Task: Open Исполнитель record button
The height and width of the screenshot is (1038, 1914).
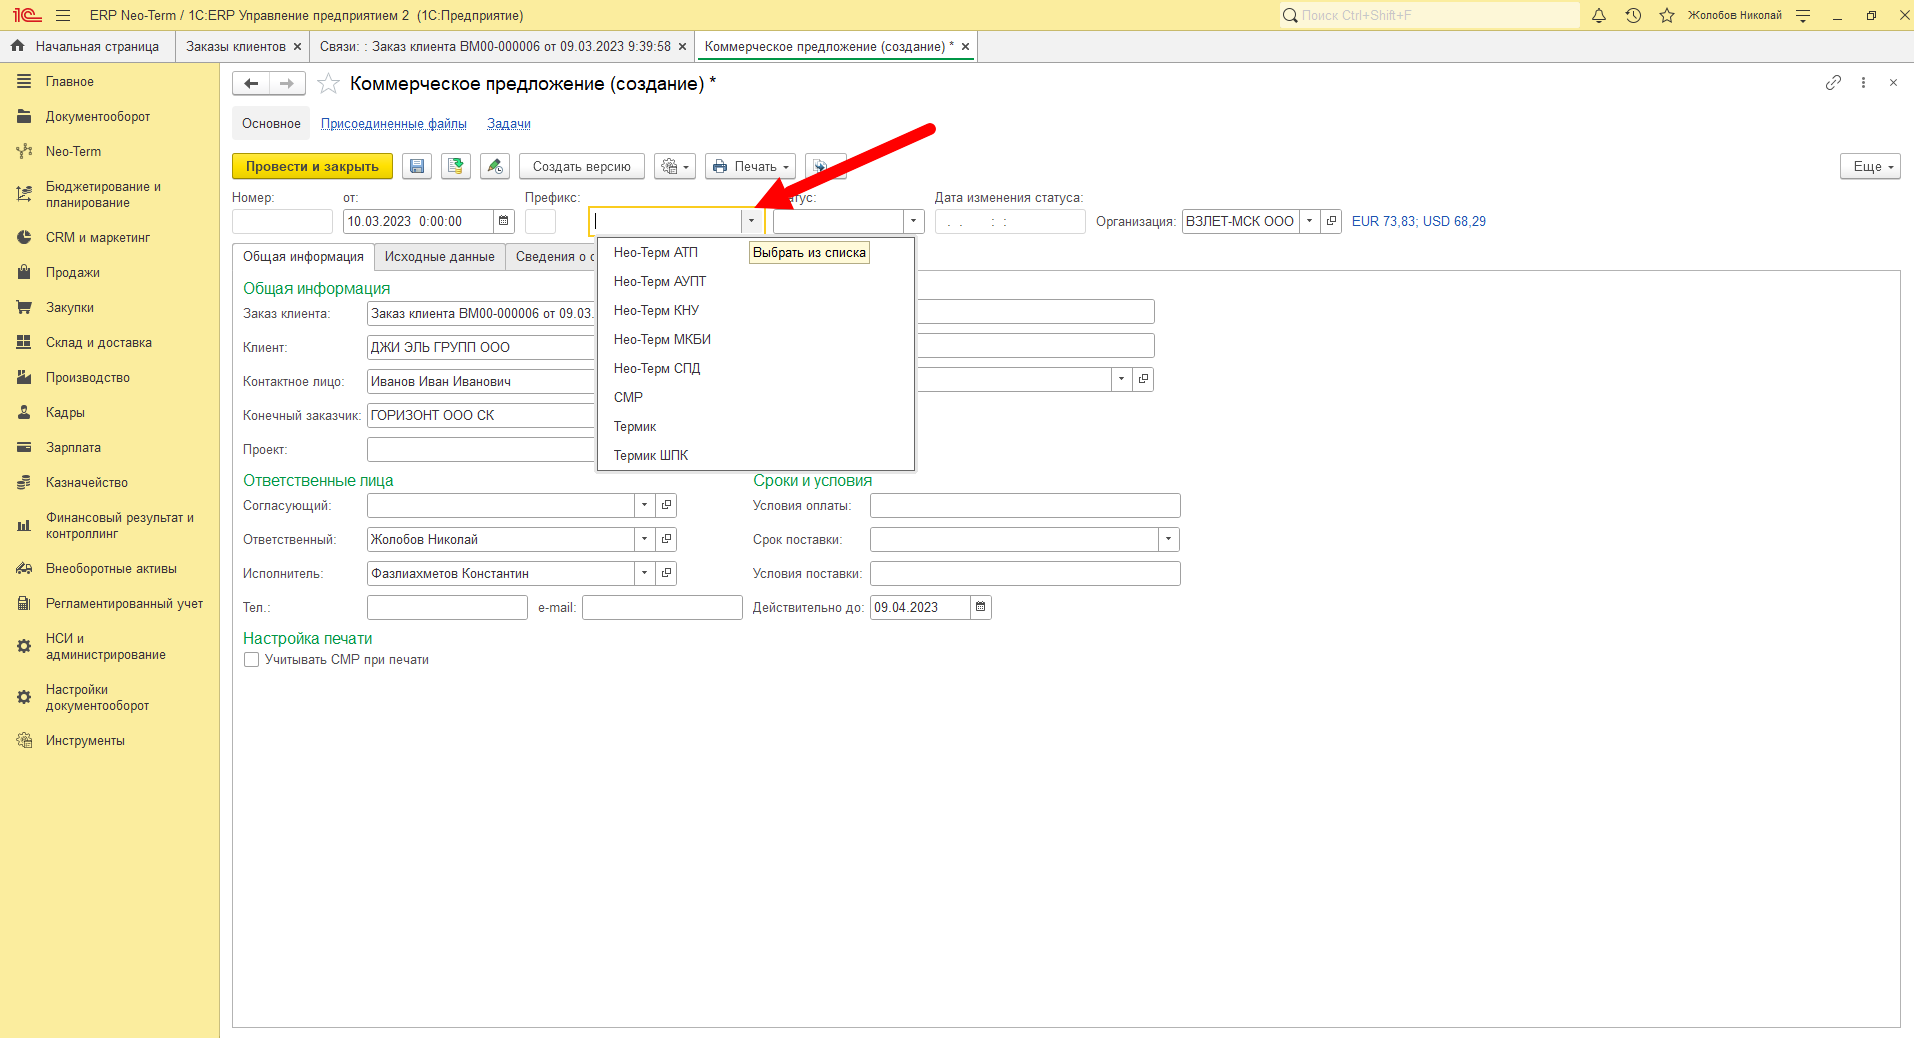Action: pos(667,573)
